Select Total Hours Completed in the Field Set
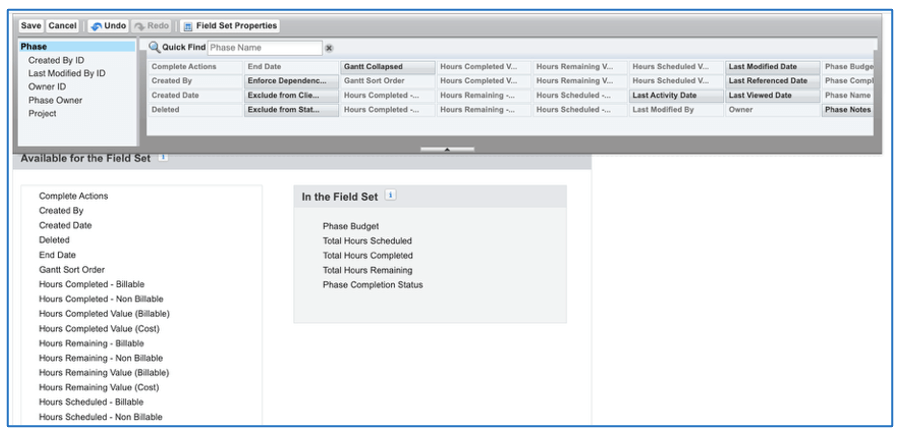The image size is (900, 436). 367,255
